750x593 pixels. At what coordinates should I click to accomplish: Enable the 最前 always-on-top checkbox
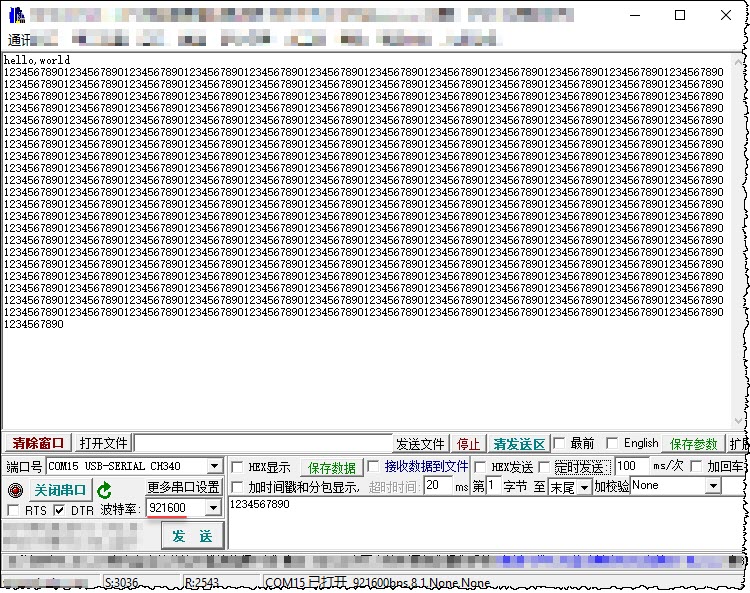coord(559,443)
